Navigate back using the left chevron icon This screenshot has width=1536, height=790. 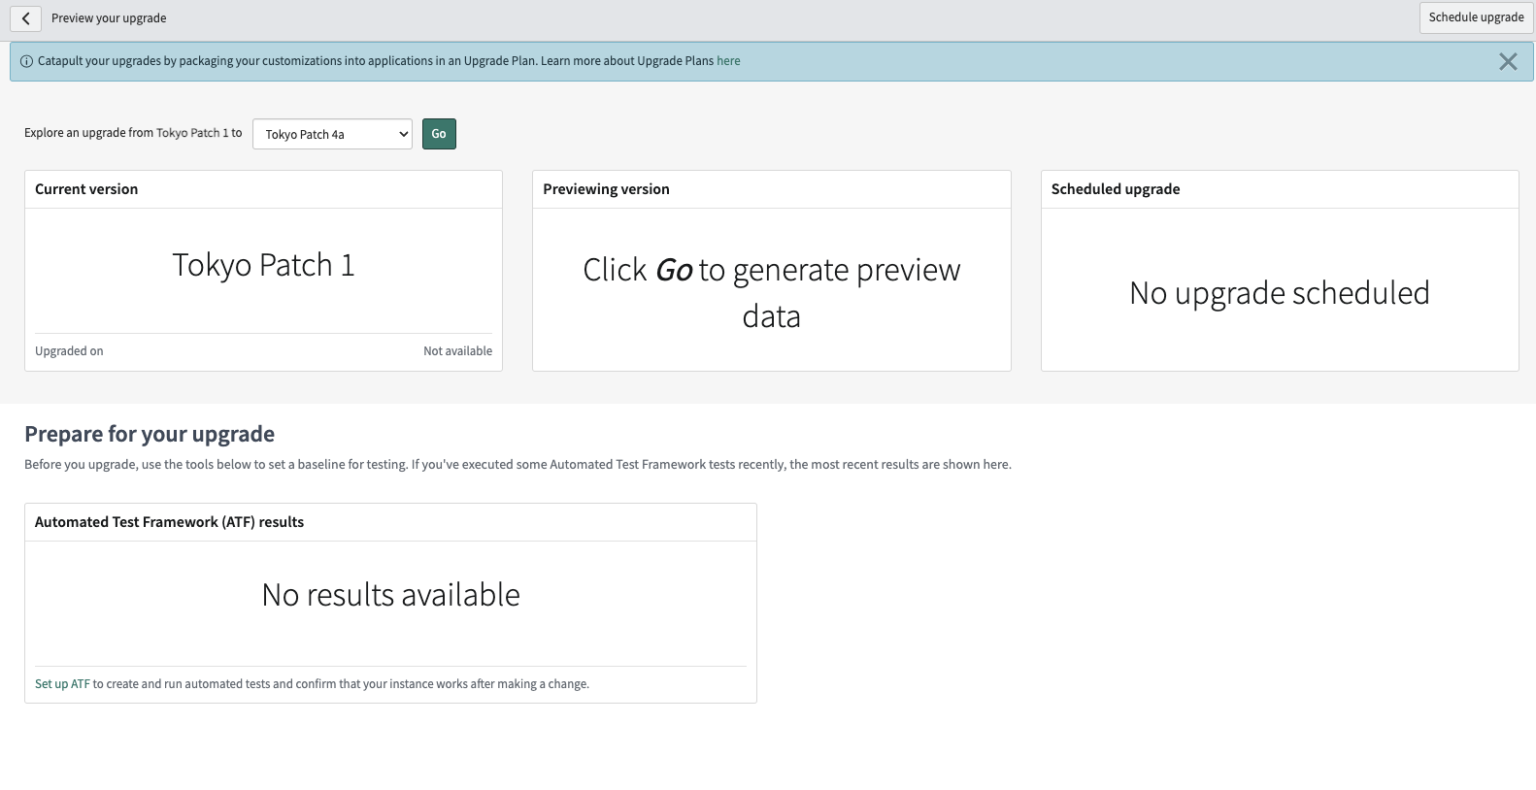tap(25, 17)
